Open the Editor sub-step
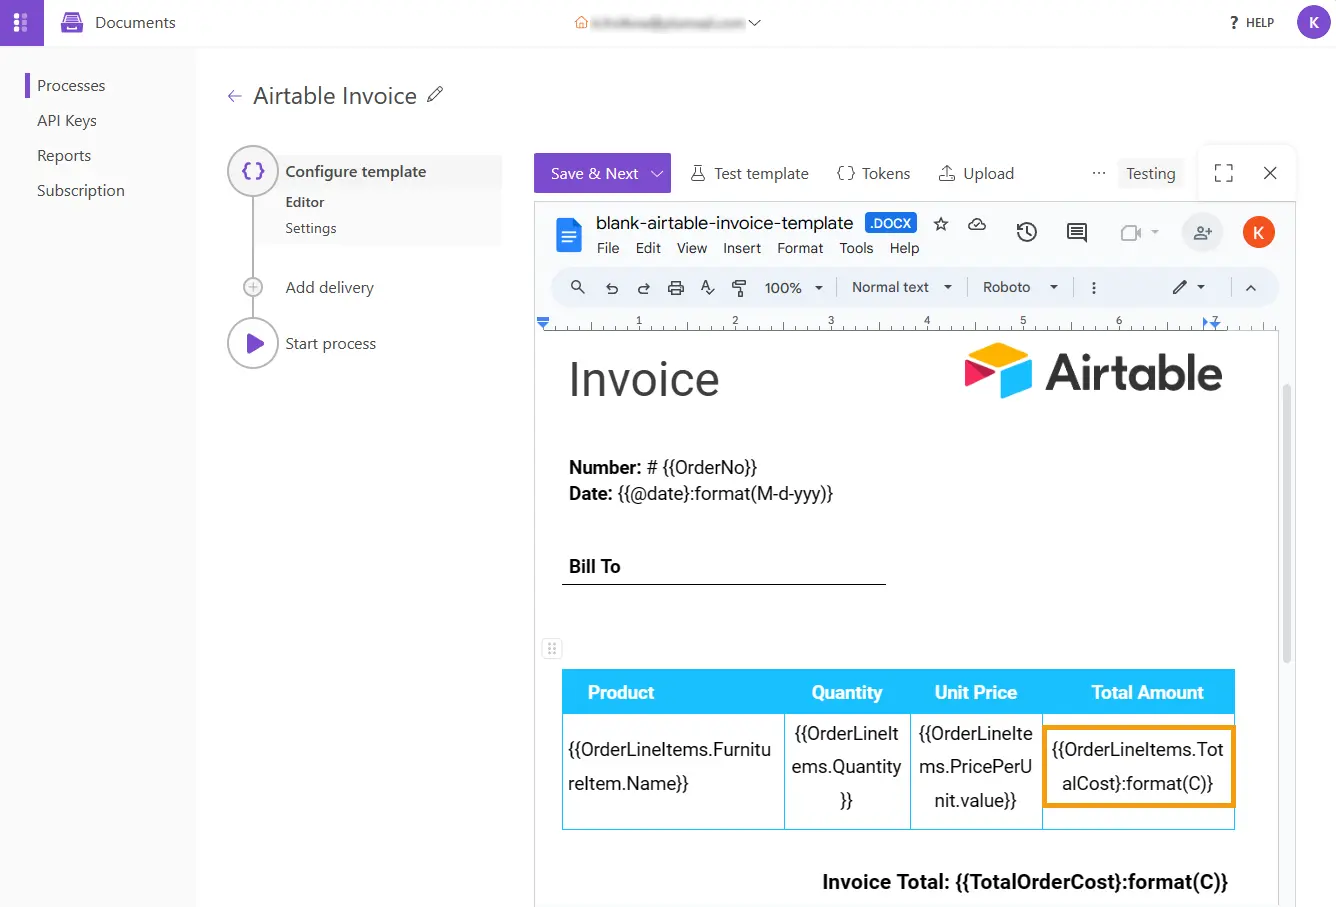Image resolution: width=1336 pixels, height=907 pixels. point(305,202)
